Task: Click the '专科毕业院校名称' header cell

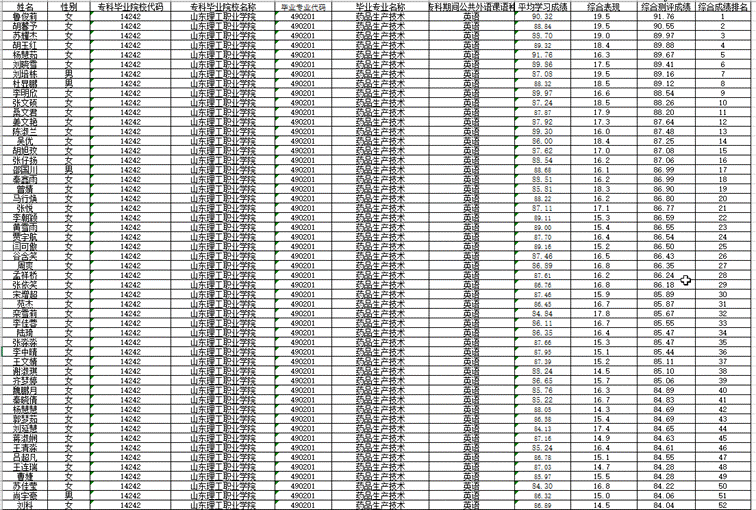Action: tap(223, 7)
